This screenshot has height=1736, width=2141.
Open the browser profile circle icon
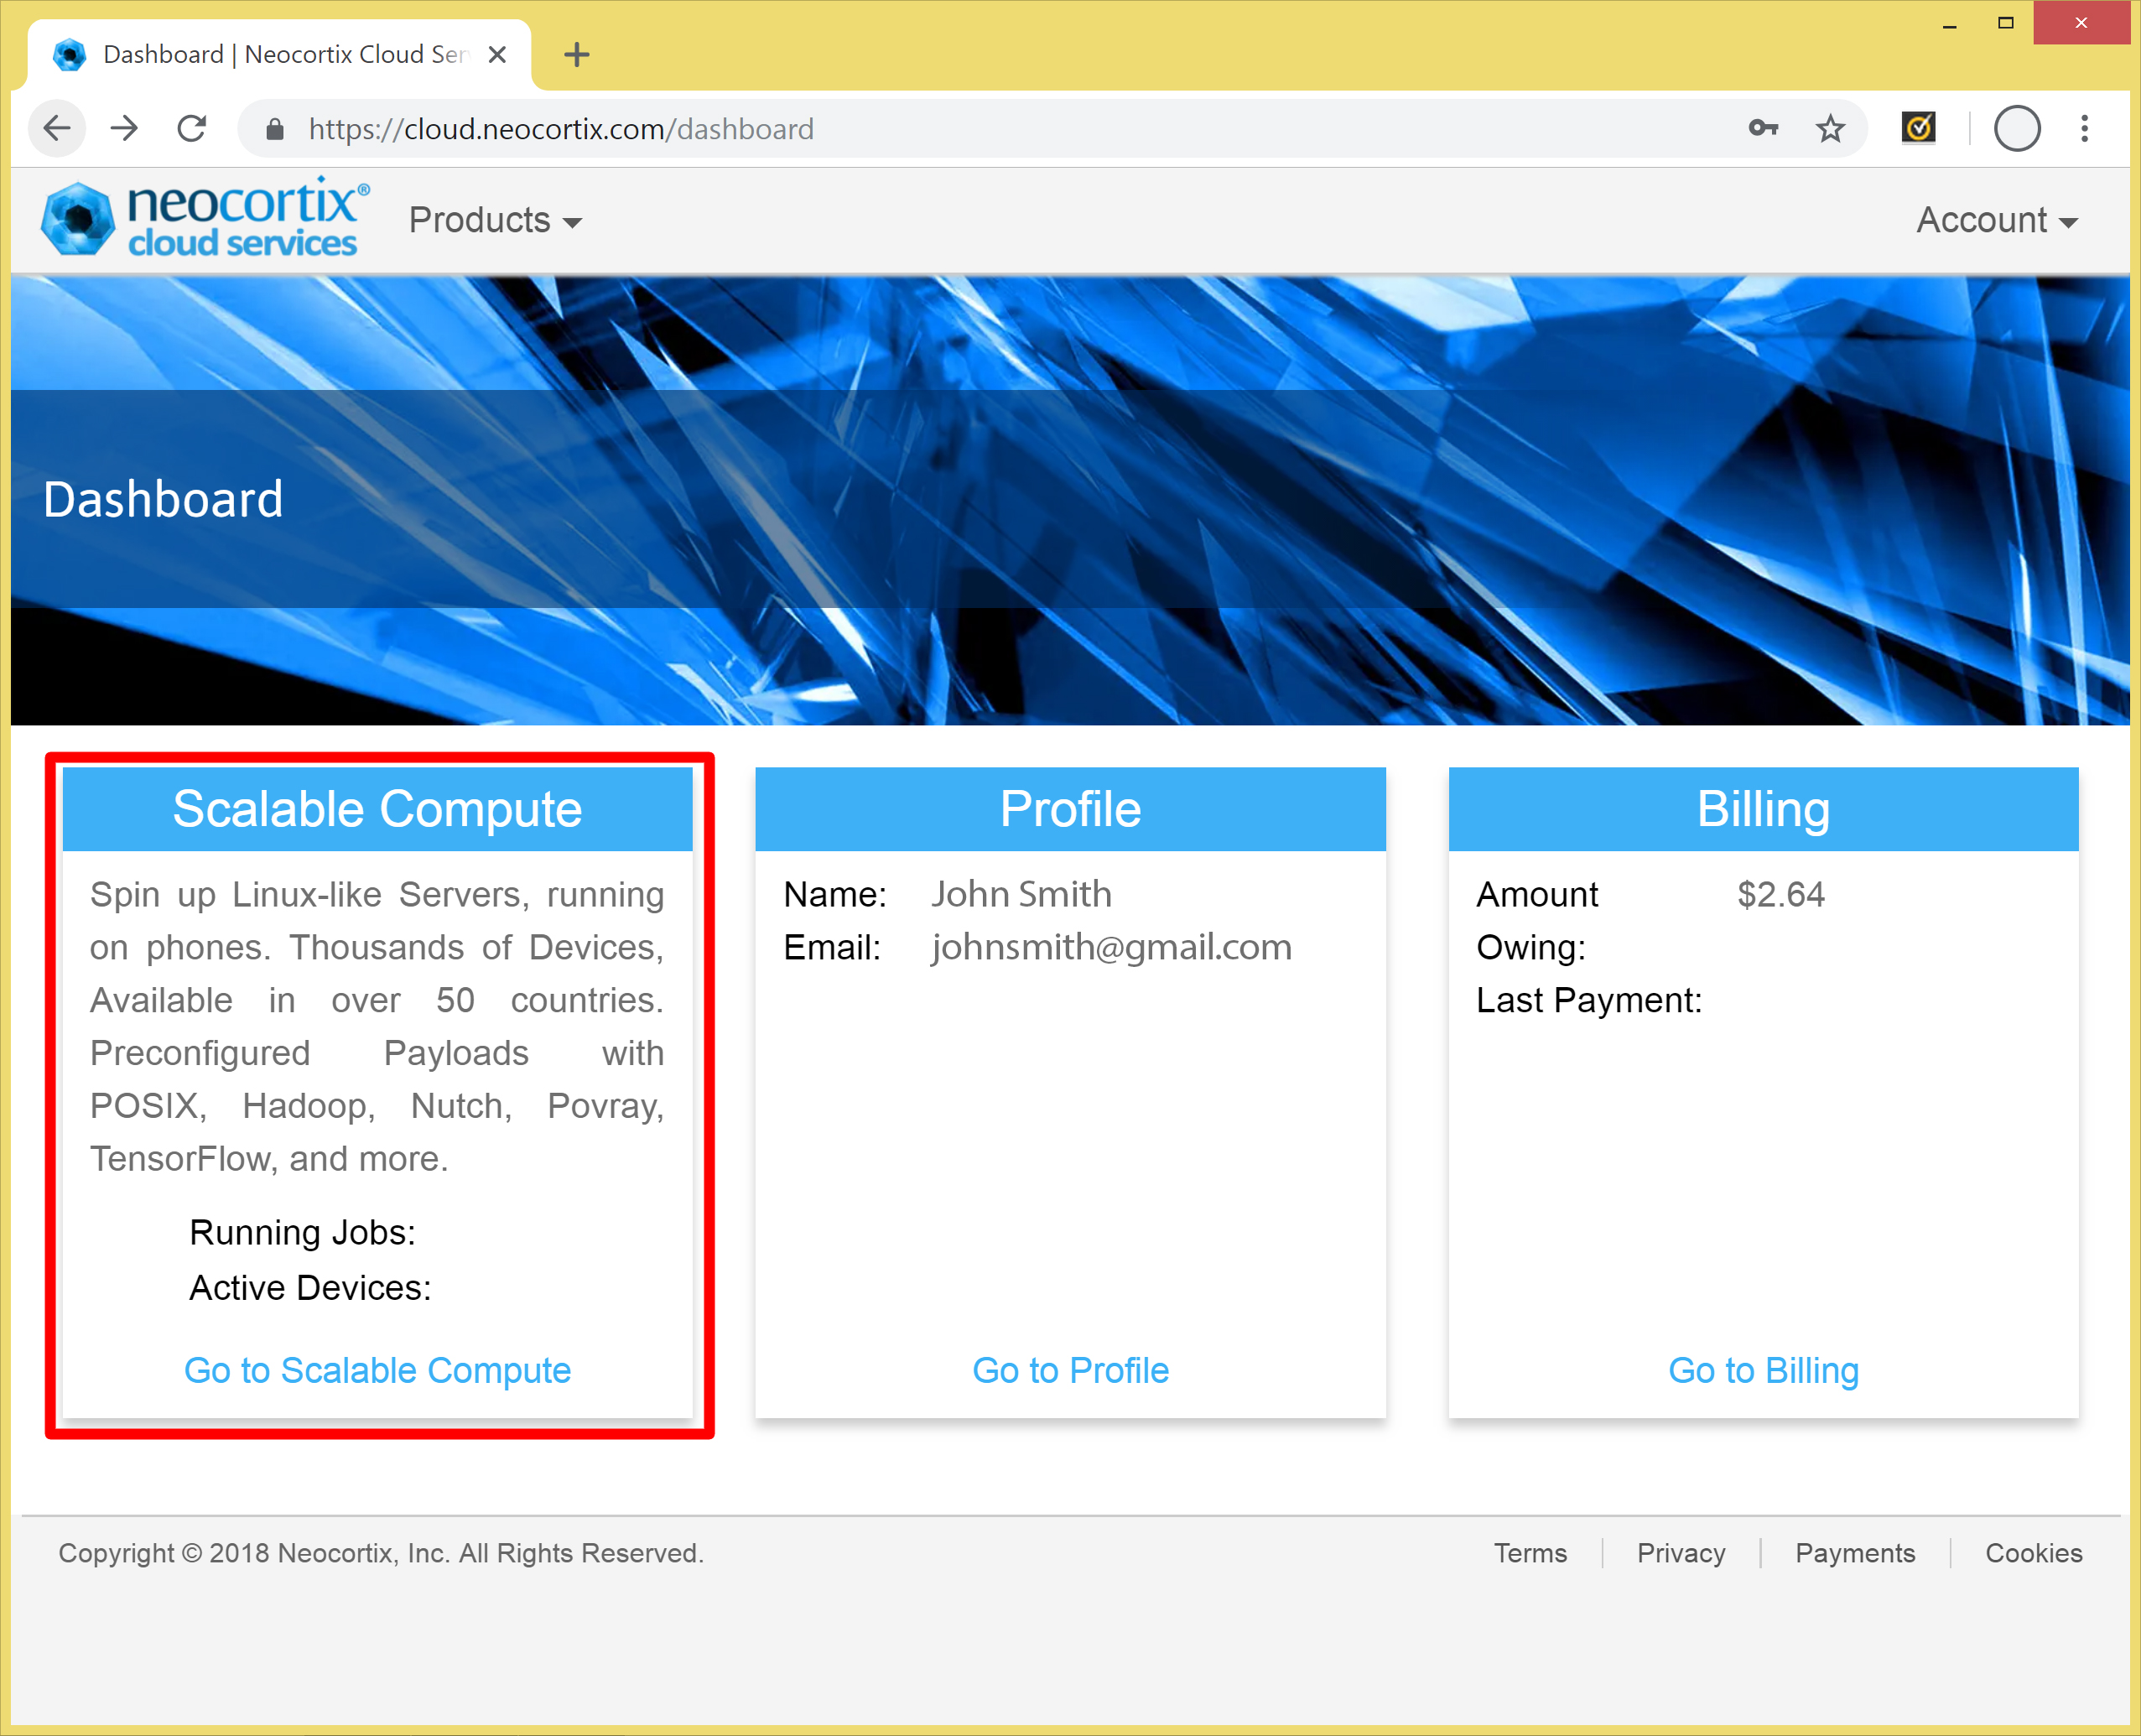coord(2016,128)
